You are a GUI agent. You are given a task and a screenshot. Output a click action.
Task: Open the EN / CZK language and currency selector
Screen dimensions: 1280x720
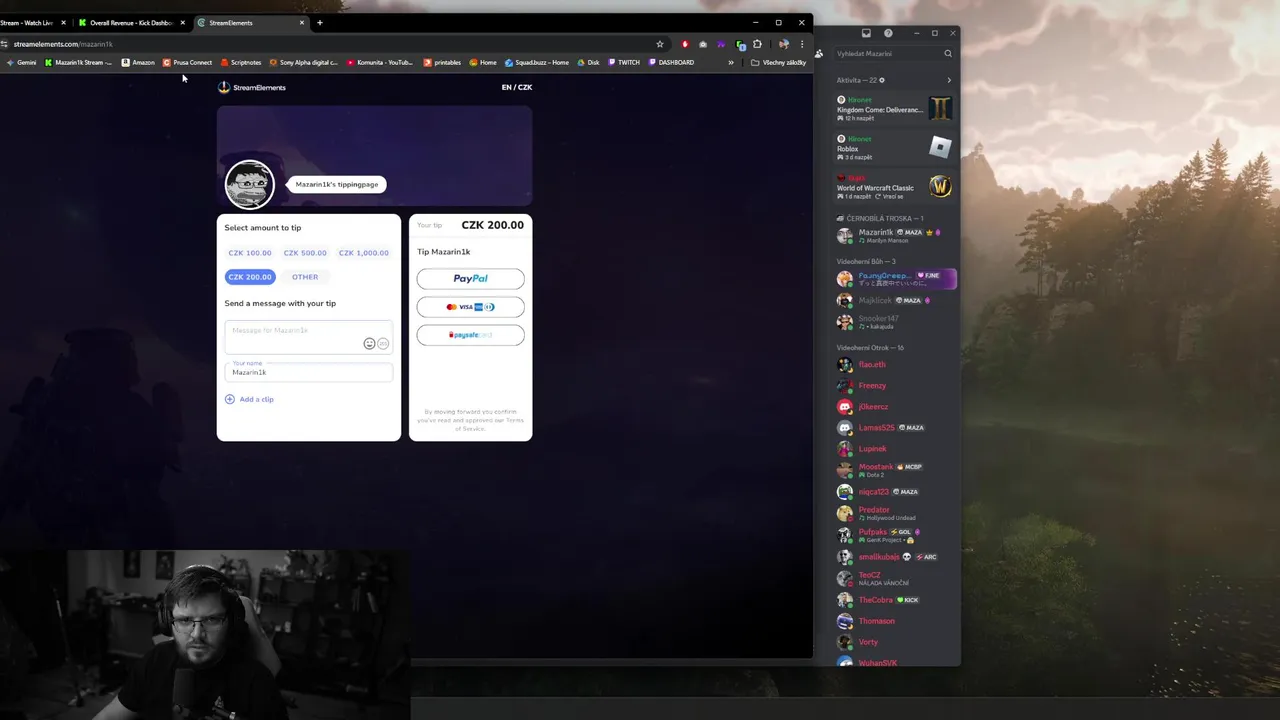(x=517, y=87)
